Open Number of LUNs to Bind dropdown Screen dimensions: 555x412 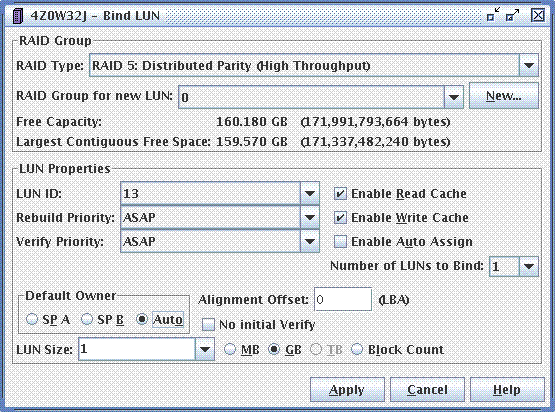coord(528,267)
